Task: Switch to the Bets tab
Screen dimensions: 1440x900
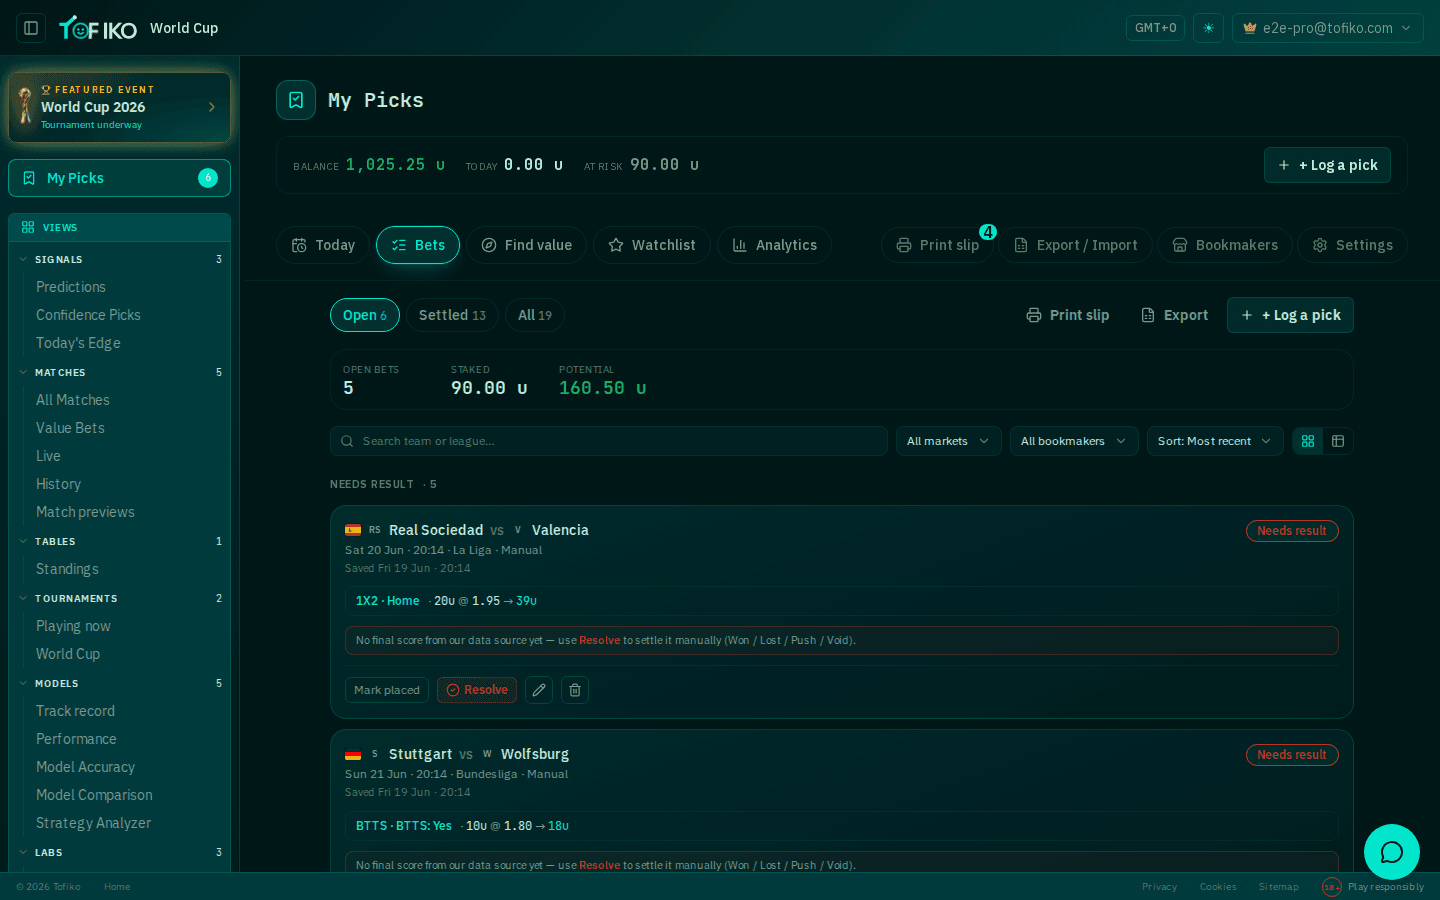Action: [418, 245]
